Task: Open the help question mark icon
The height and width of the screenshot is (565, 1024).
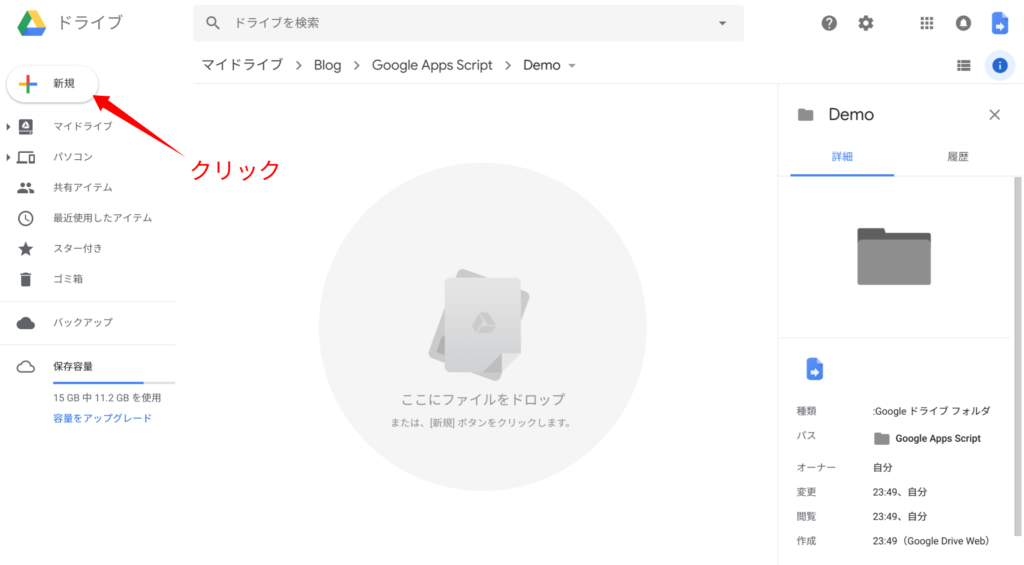Action: (x=829, y=23)
